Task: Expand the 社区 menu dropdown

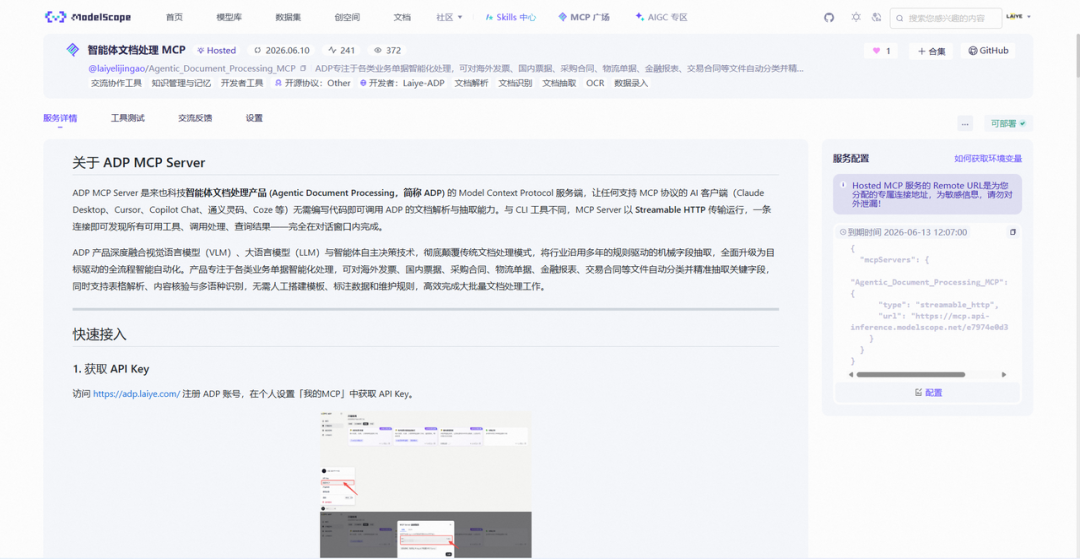Action: 449,17
